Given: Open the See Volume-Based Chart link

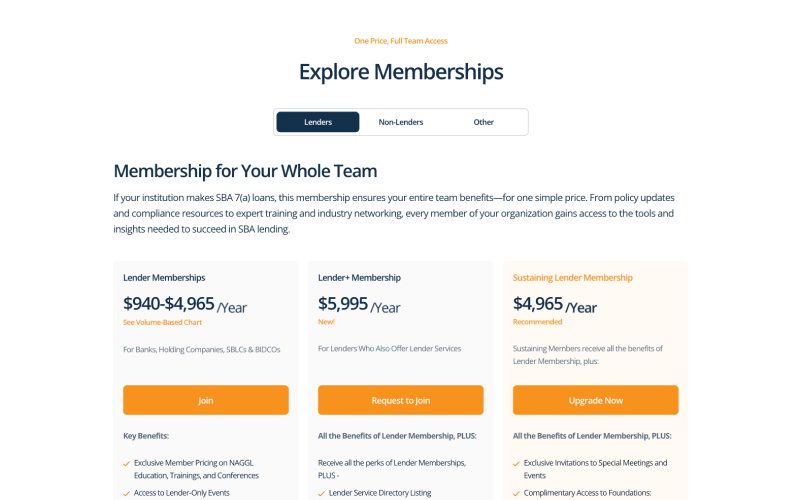Looking at the screenshot, I should coord(161,322).
